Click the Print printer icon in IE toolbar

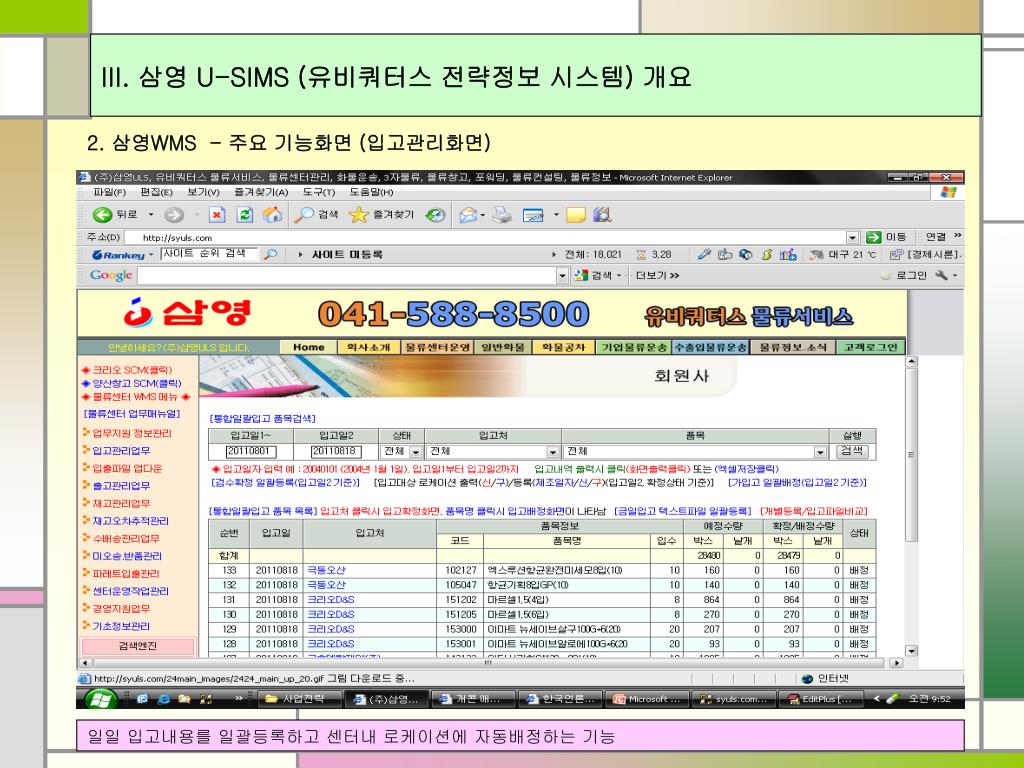pyautogui.click(x=502, y=214)
